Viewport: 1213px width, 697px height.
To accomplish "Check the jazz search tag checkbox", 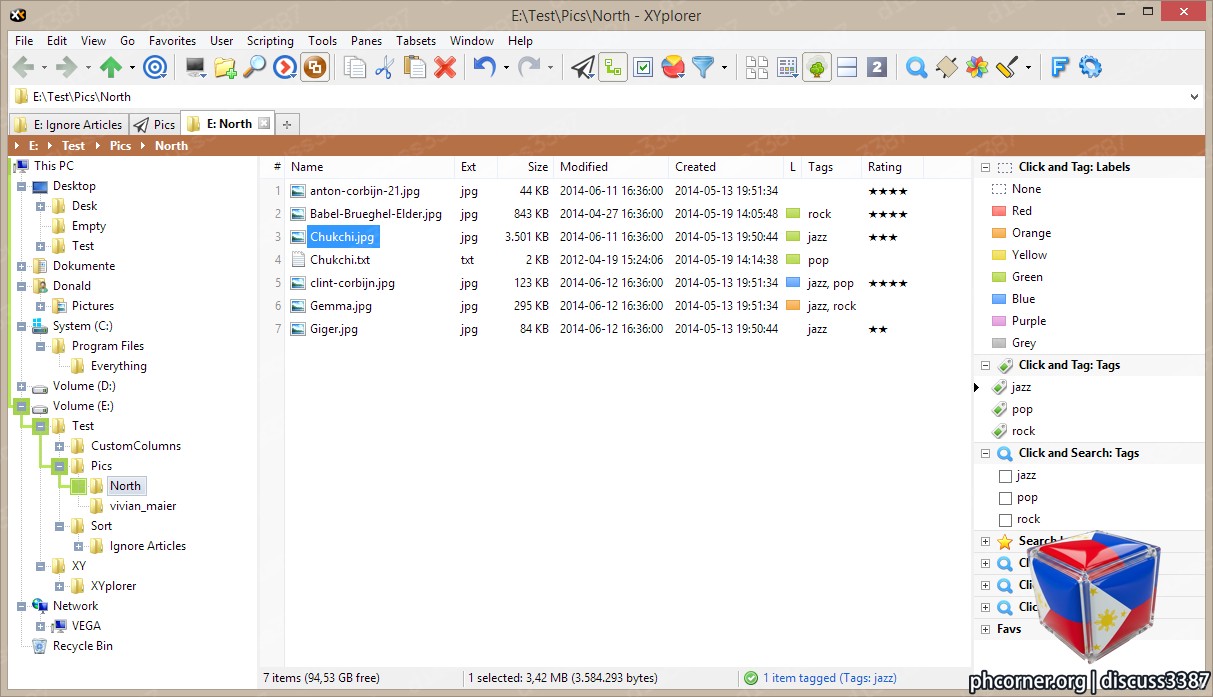I will click(1006, 476).
